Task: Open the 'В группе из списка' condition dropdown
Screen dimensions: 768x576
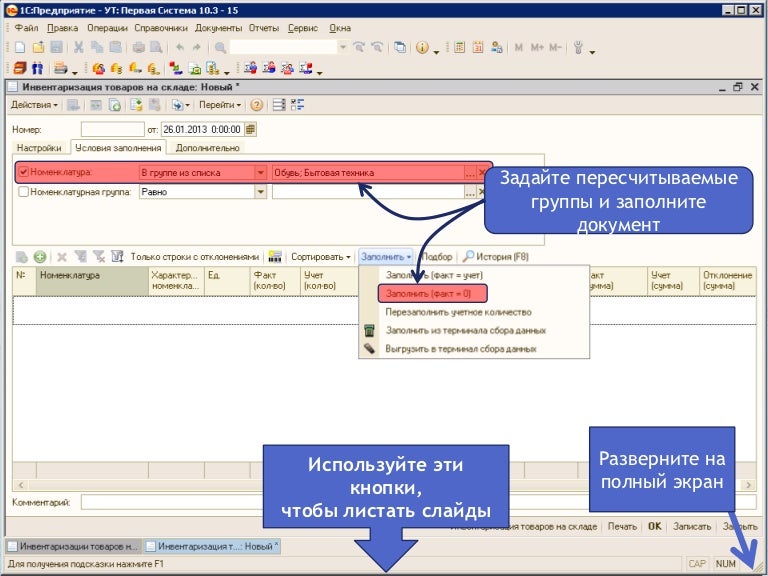Action: 261,172
